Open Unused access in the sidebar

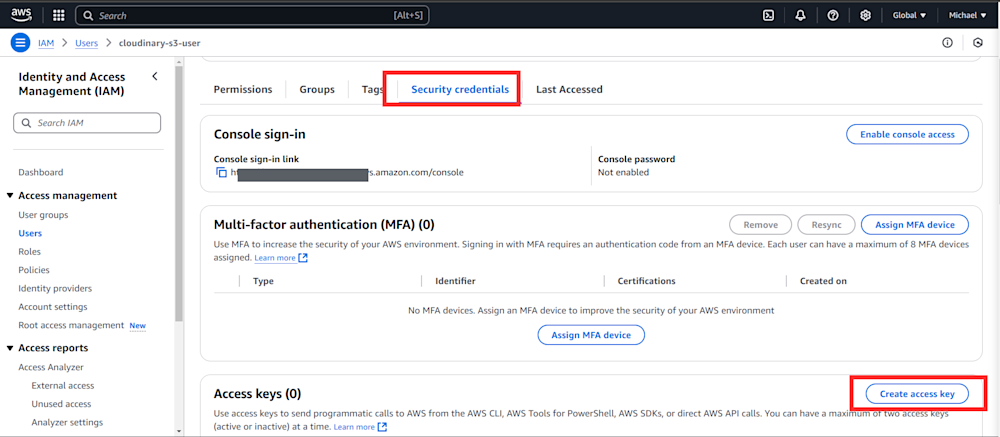(61, 404)
